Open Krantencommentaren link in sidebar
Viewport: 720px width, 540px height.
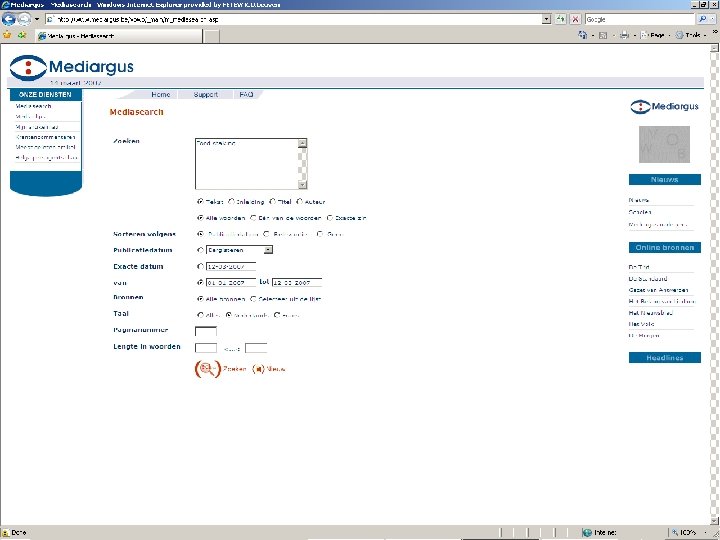(45, 137)
